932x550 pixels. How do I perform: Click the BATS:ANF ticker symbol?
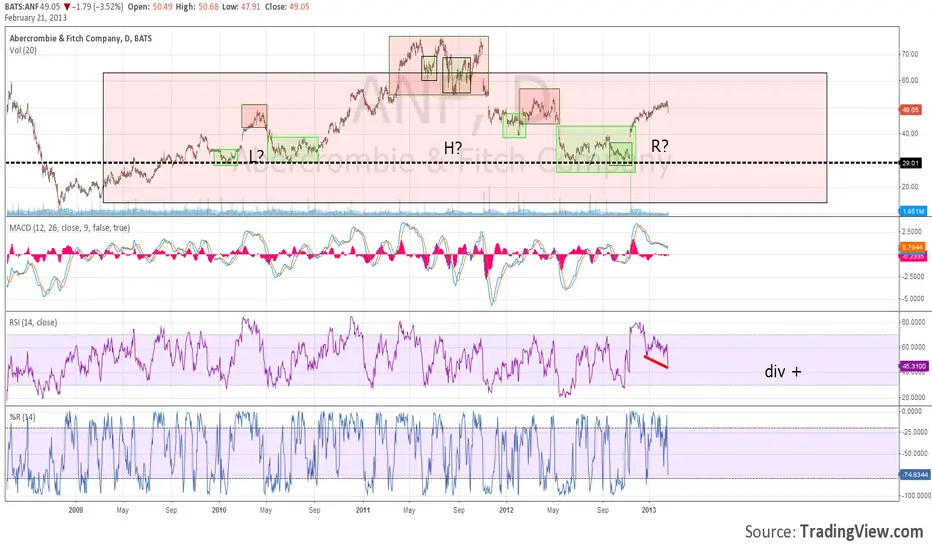pos(21,7)
